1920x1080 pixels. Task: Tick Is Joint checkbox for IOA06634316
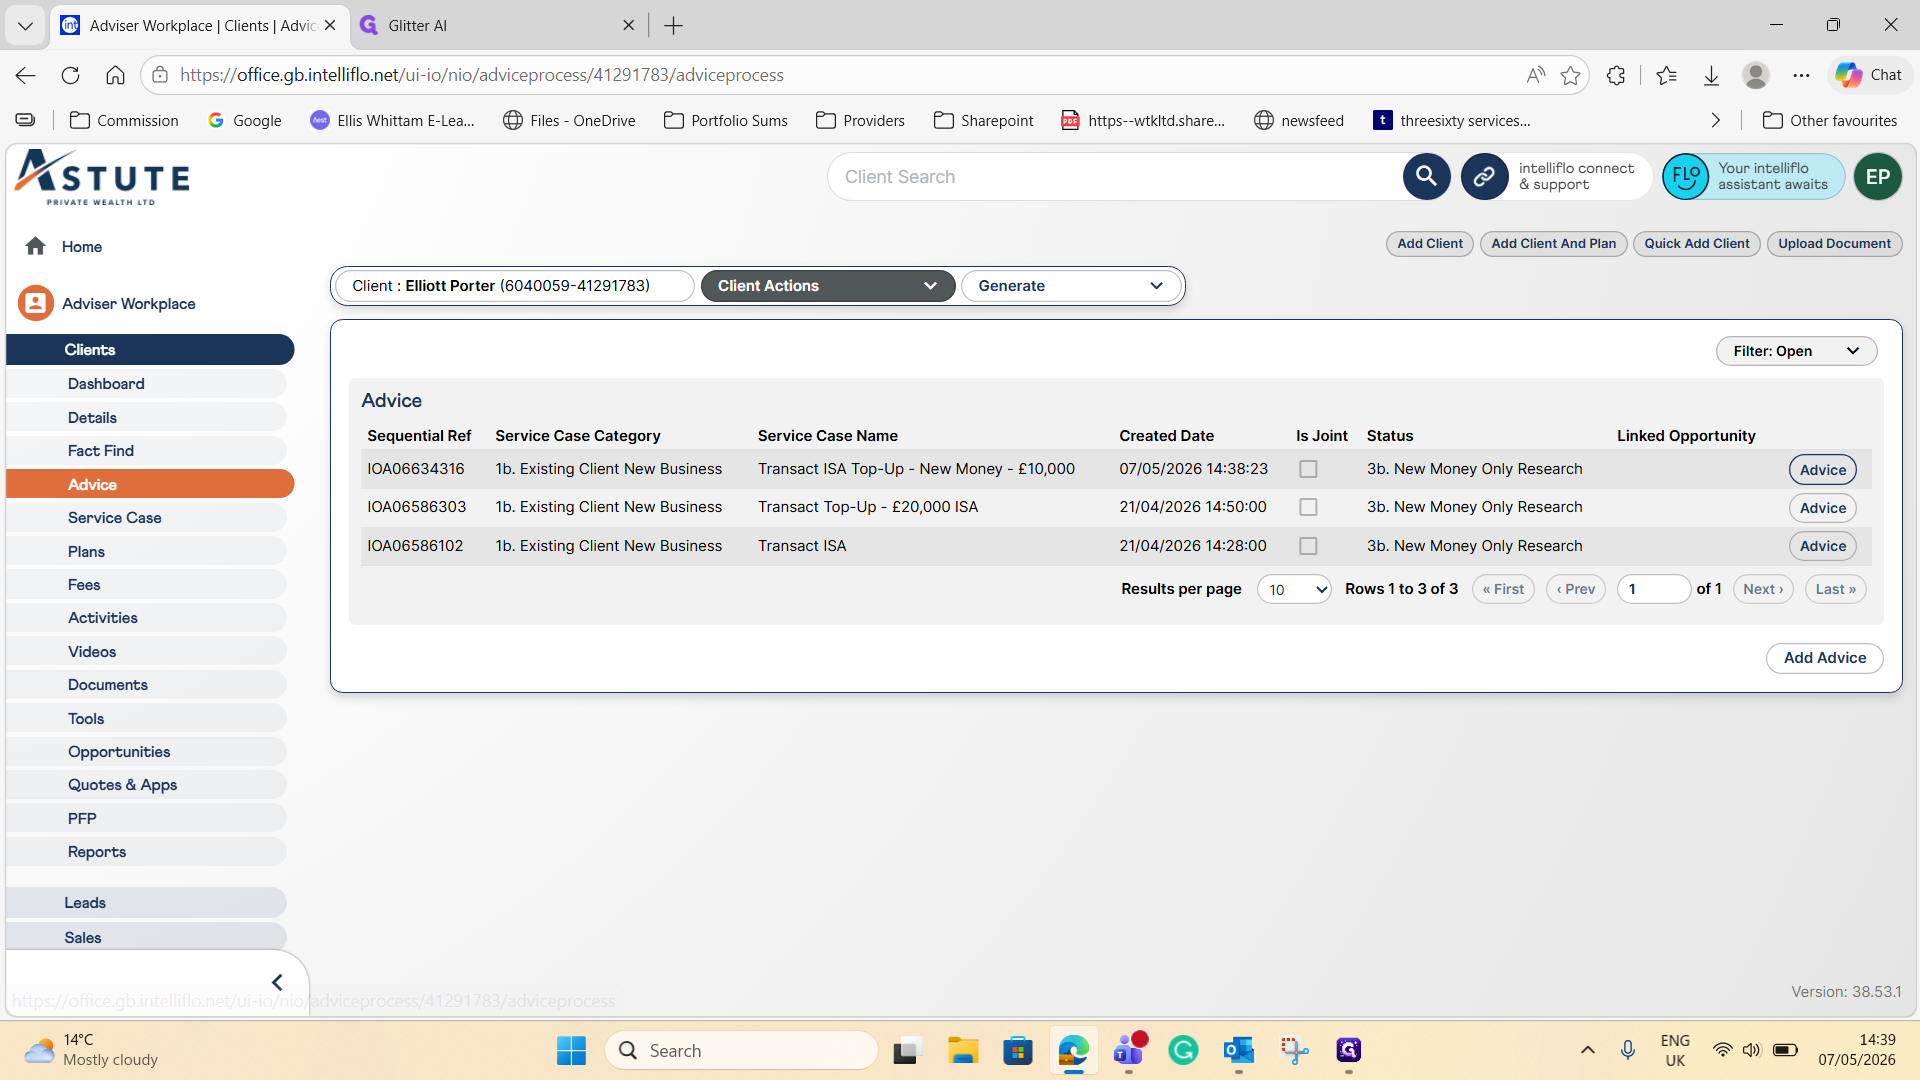(x=1308, y=469)
